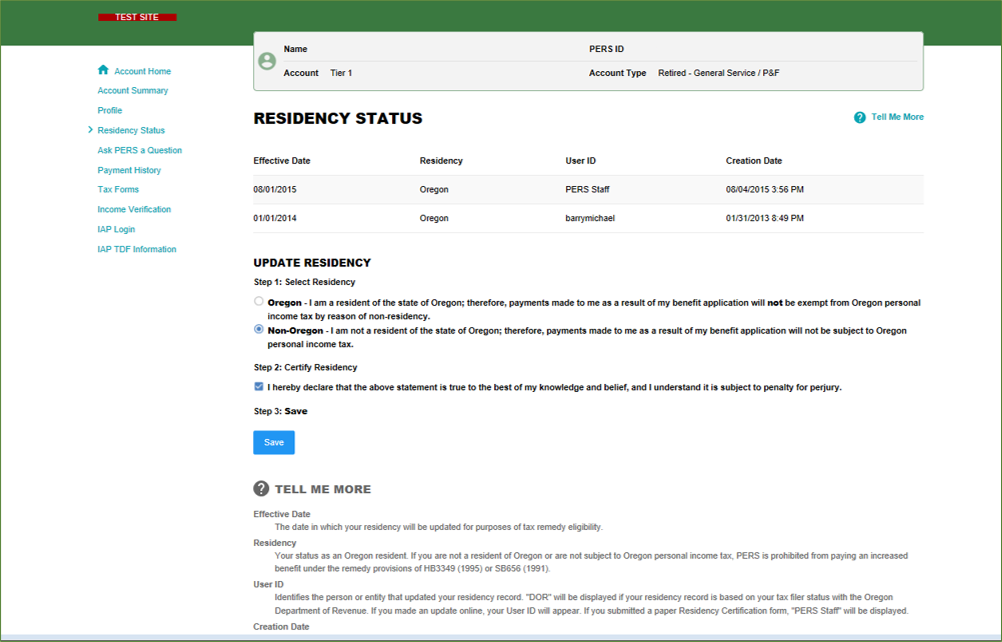Click the User ID column header
The height and width of the screenshot is (642, 1002).
coord(580,161)
